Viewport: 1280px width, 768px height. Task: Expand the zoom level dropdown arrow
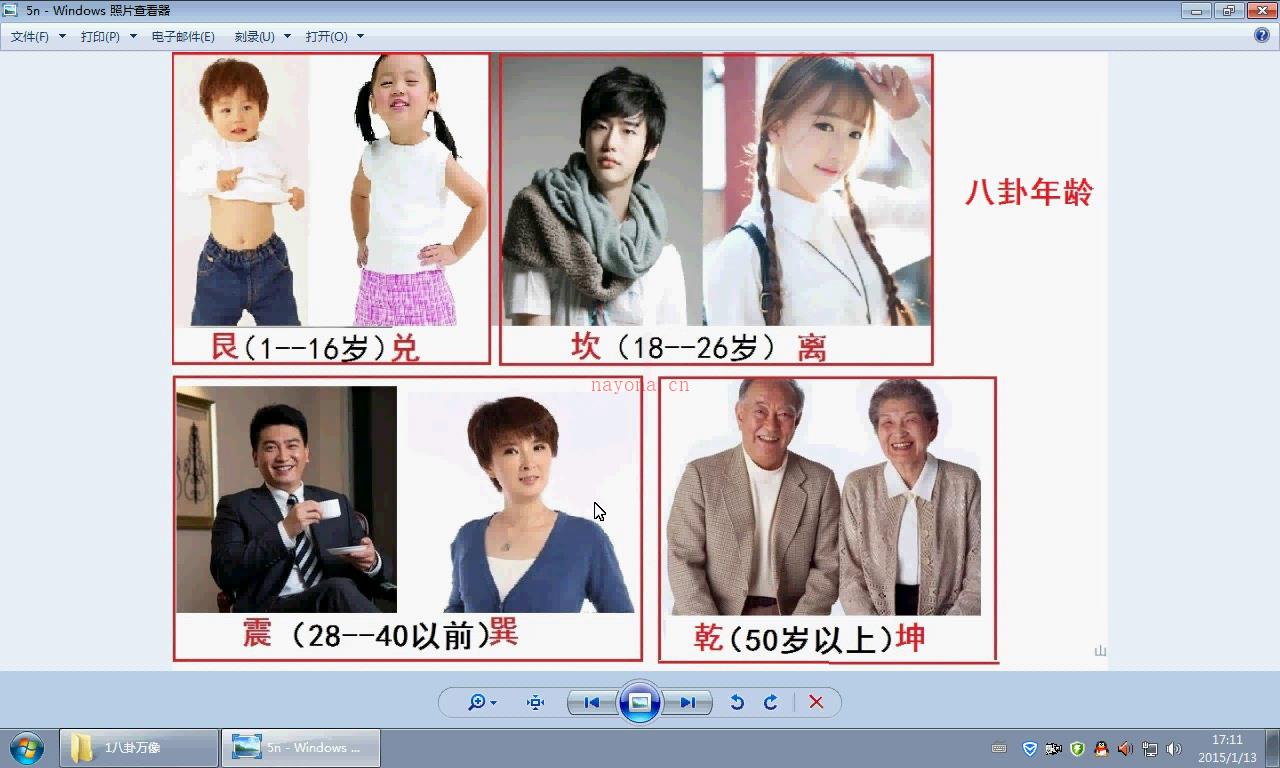pos(493,703)
